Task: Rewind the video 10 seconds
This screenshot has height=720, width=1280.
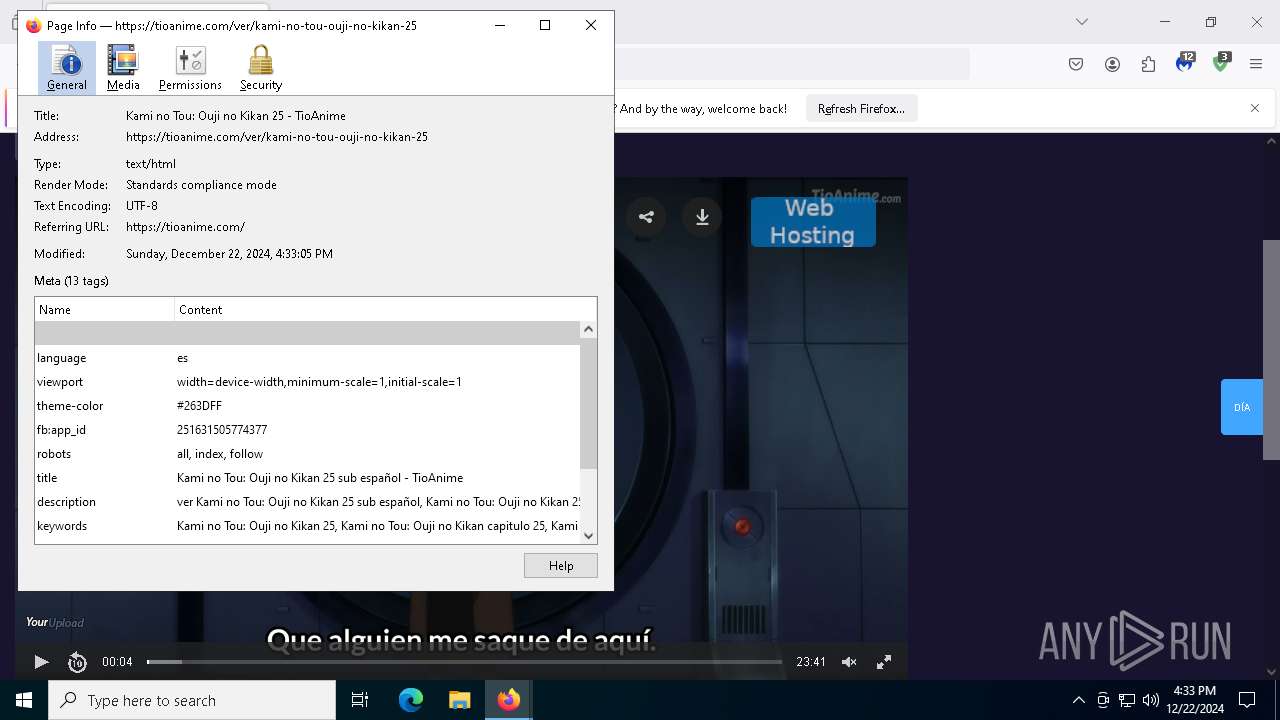Action: (77, 662)
